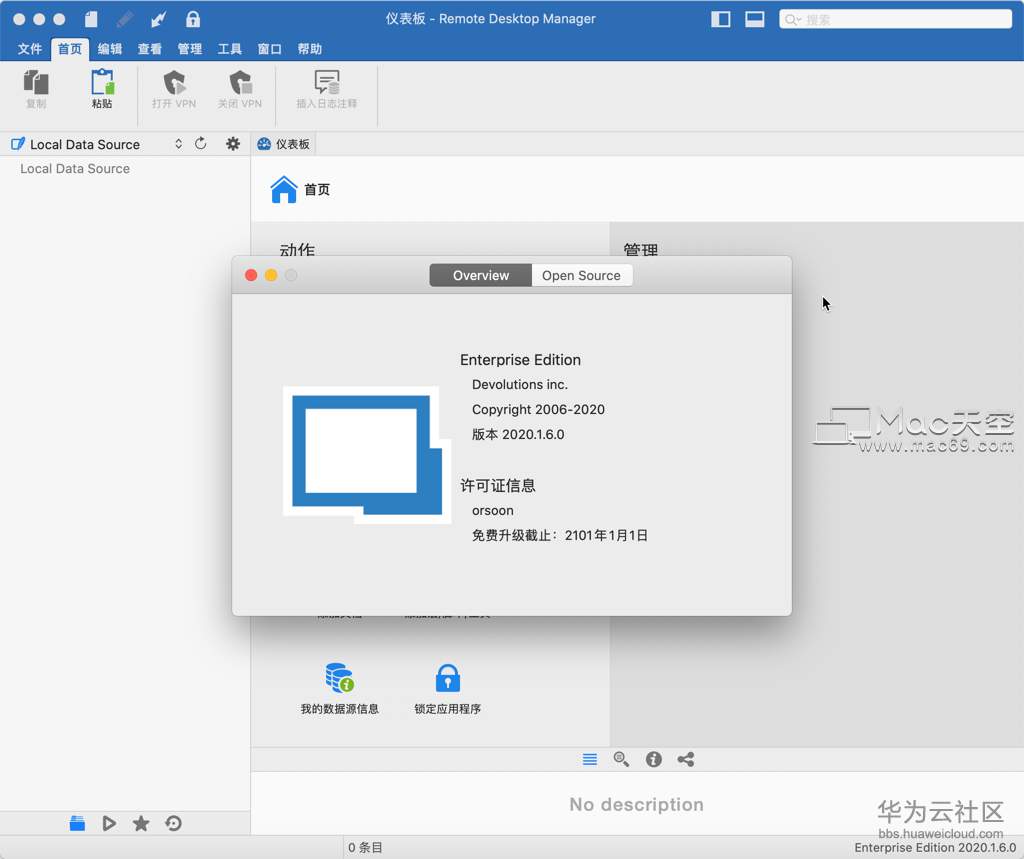Screen dimensions: 1024x859
Task: Click the quick connect lightning icon
Action: [x=158, y=19]
